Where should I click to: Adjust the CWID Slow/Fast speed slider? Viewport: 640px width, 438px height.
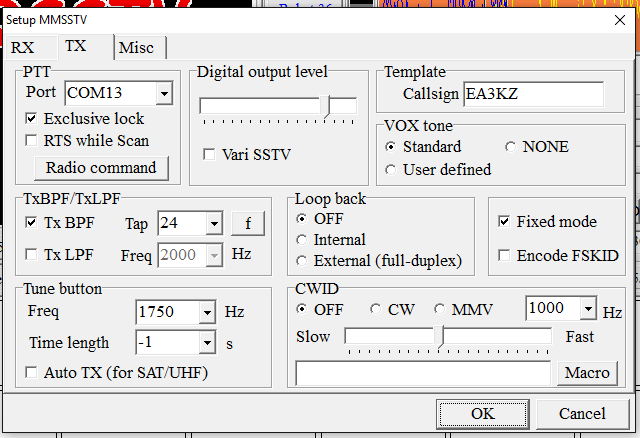coord(439,336)
